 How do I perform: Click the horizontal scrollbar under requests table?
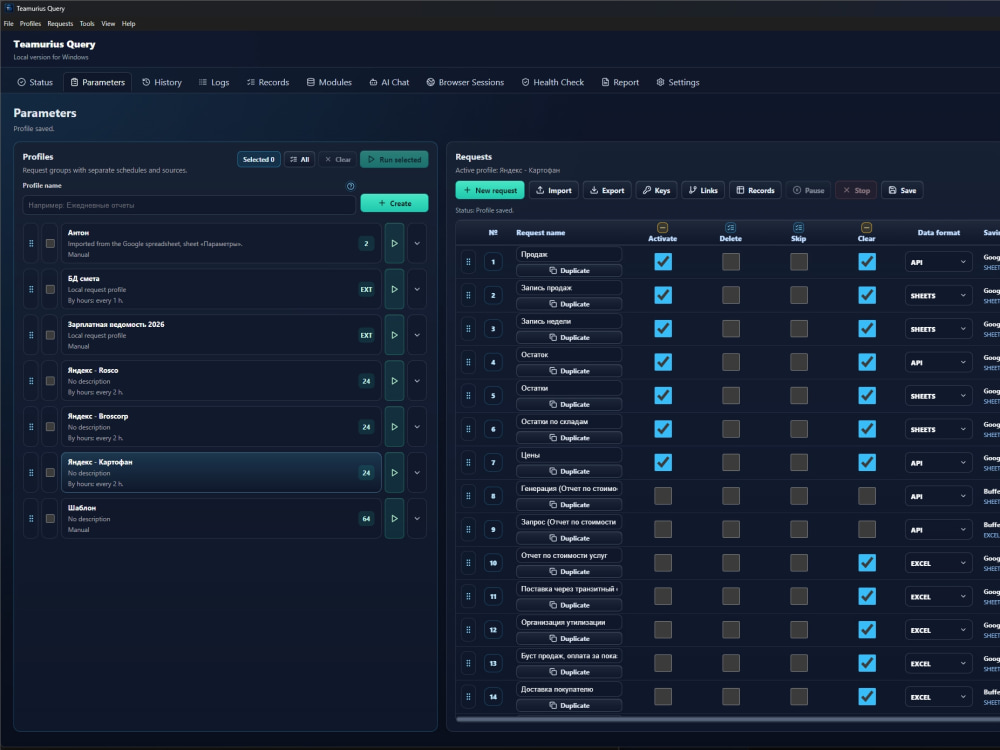pyautogui.click(x=728, y=719)
